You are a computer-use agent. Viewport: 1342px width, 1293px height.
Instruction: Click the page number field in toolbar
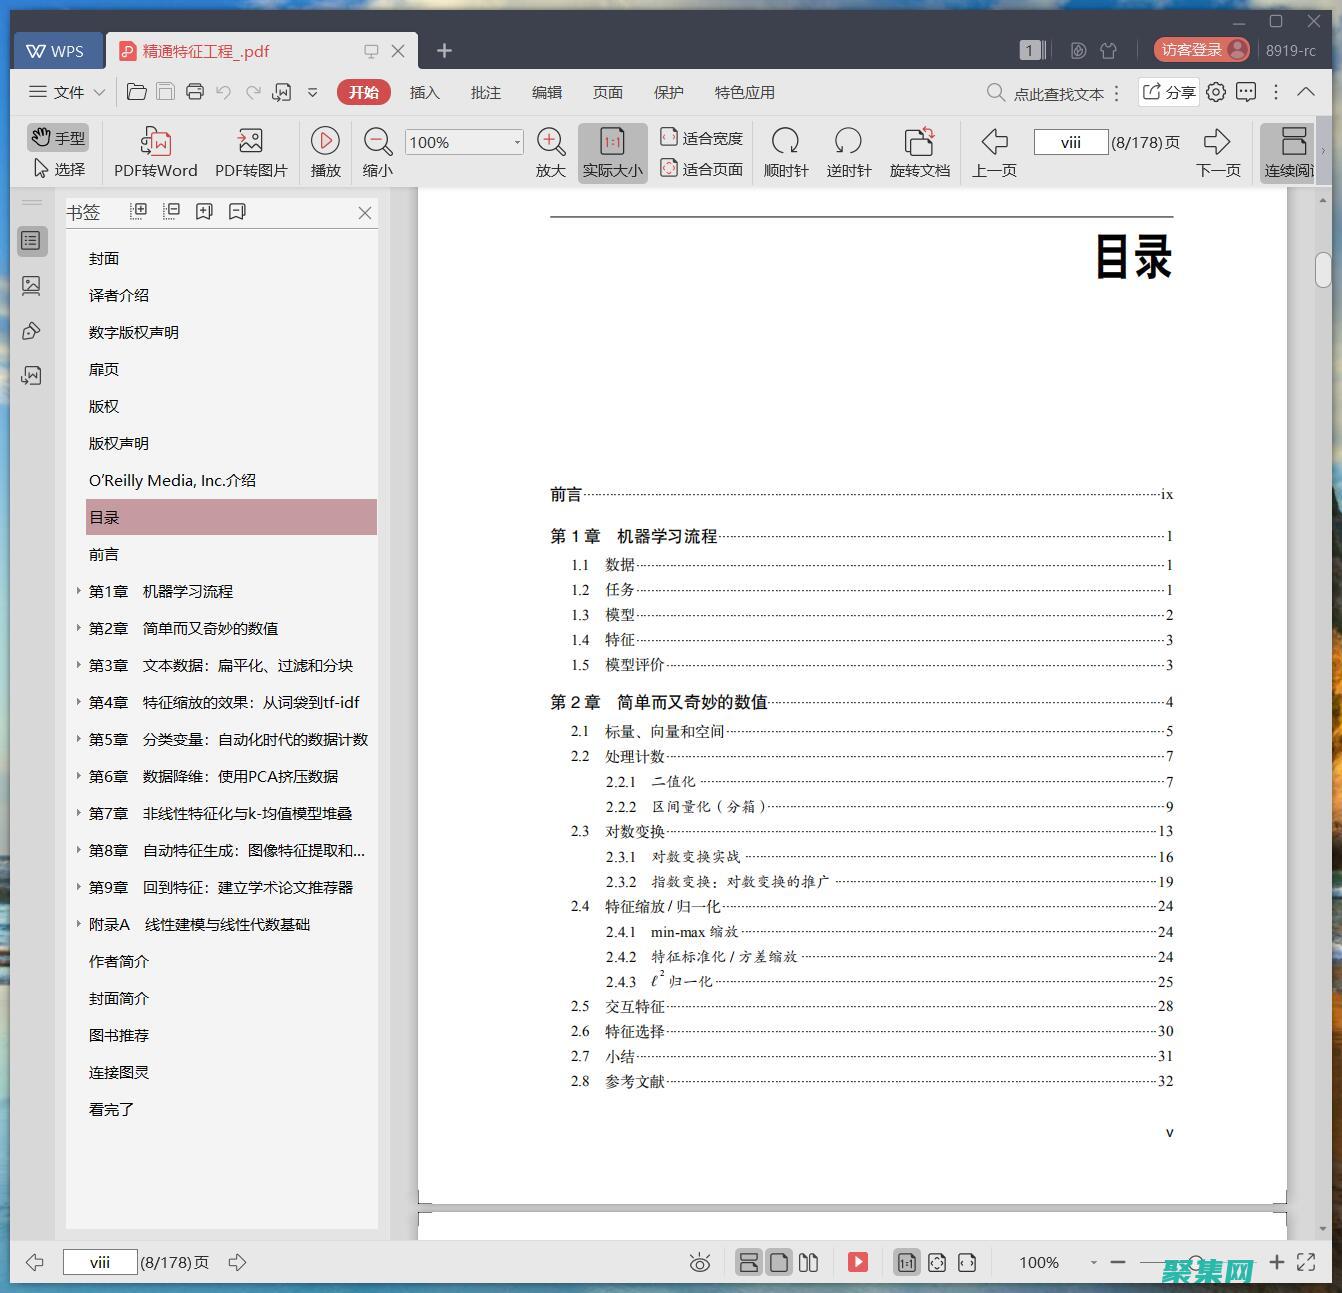click(1070, 142)
